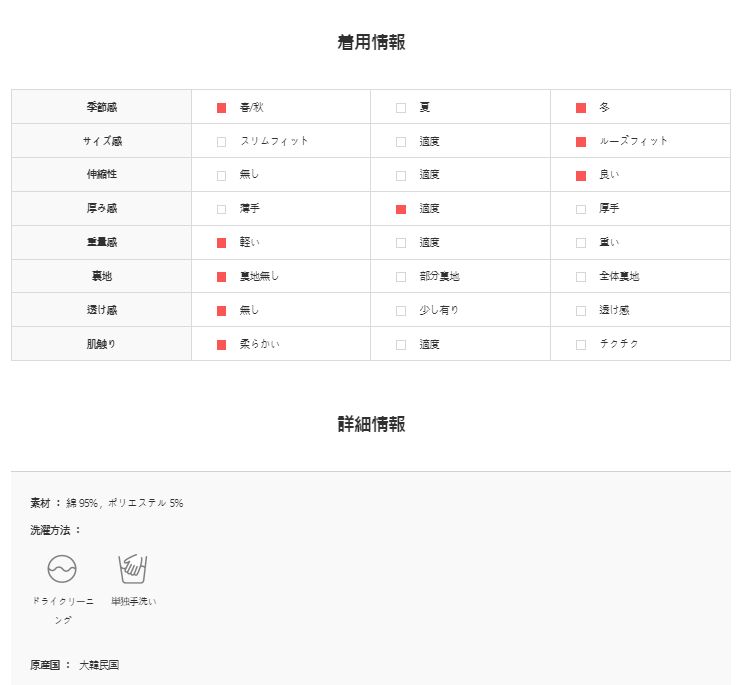
Task: Check the 夏 season box
Action: coord(401,108)
